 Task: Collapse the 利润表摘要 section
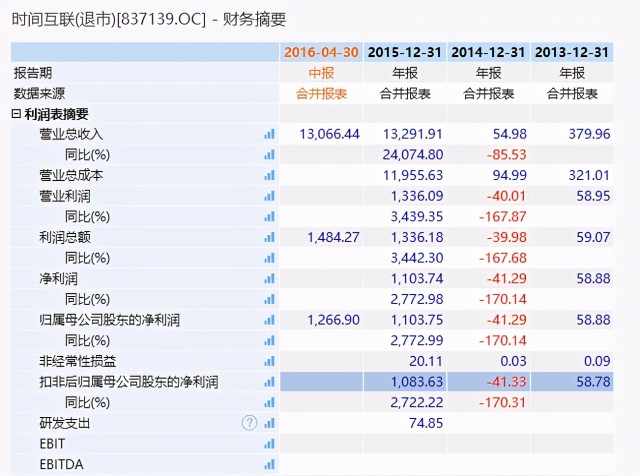[16, 113]
